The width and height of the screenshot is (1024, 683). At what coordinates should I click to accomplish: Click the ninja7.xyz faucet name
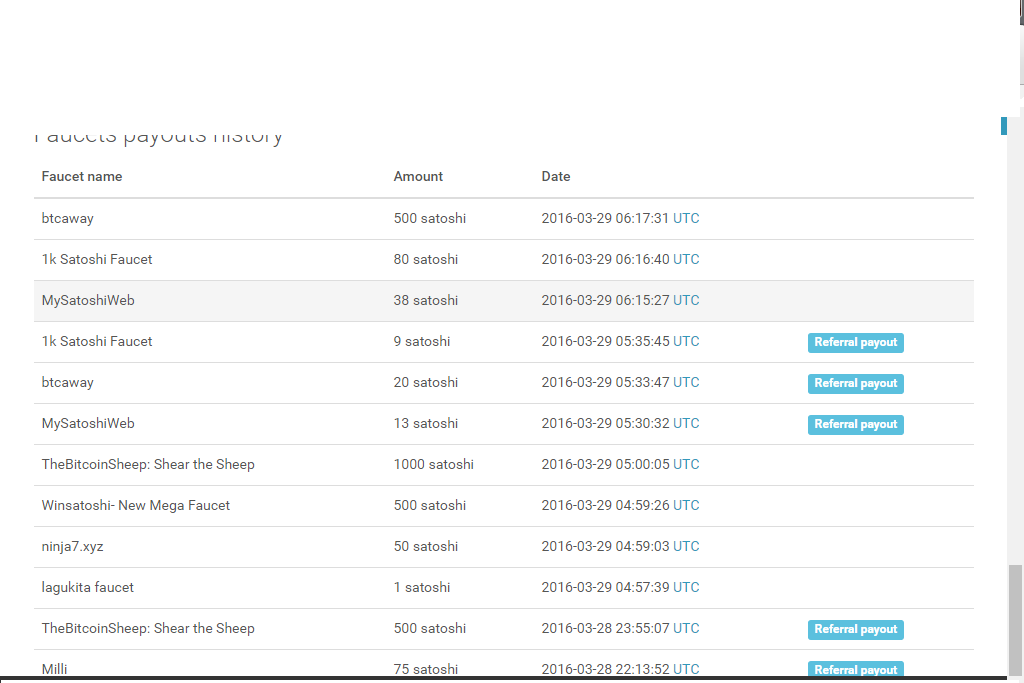72,546
